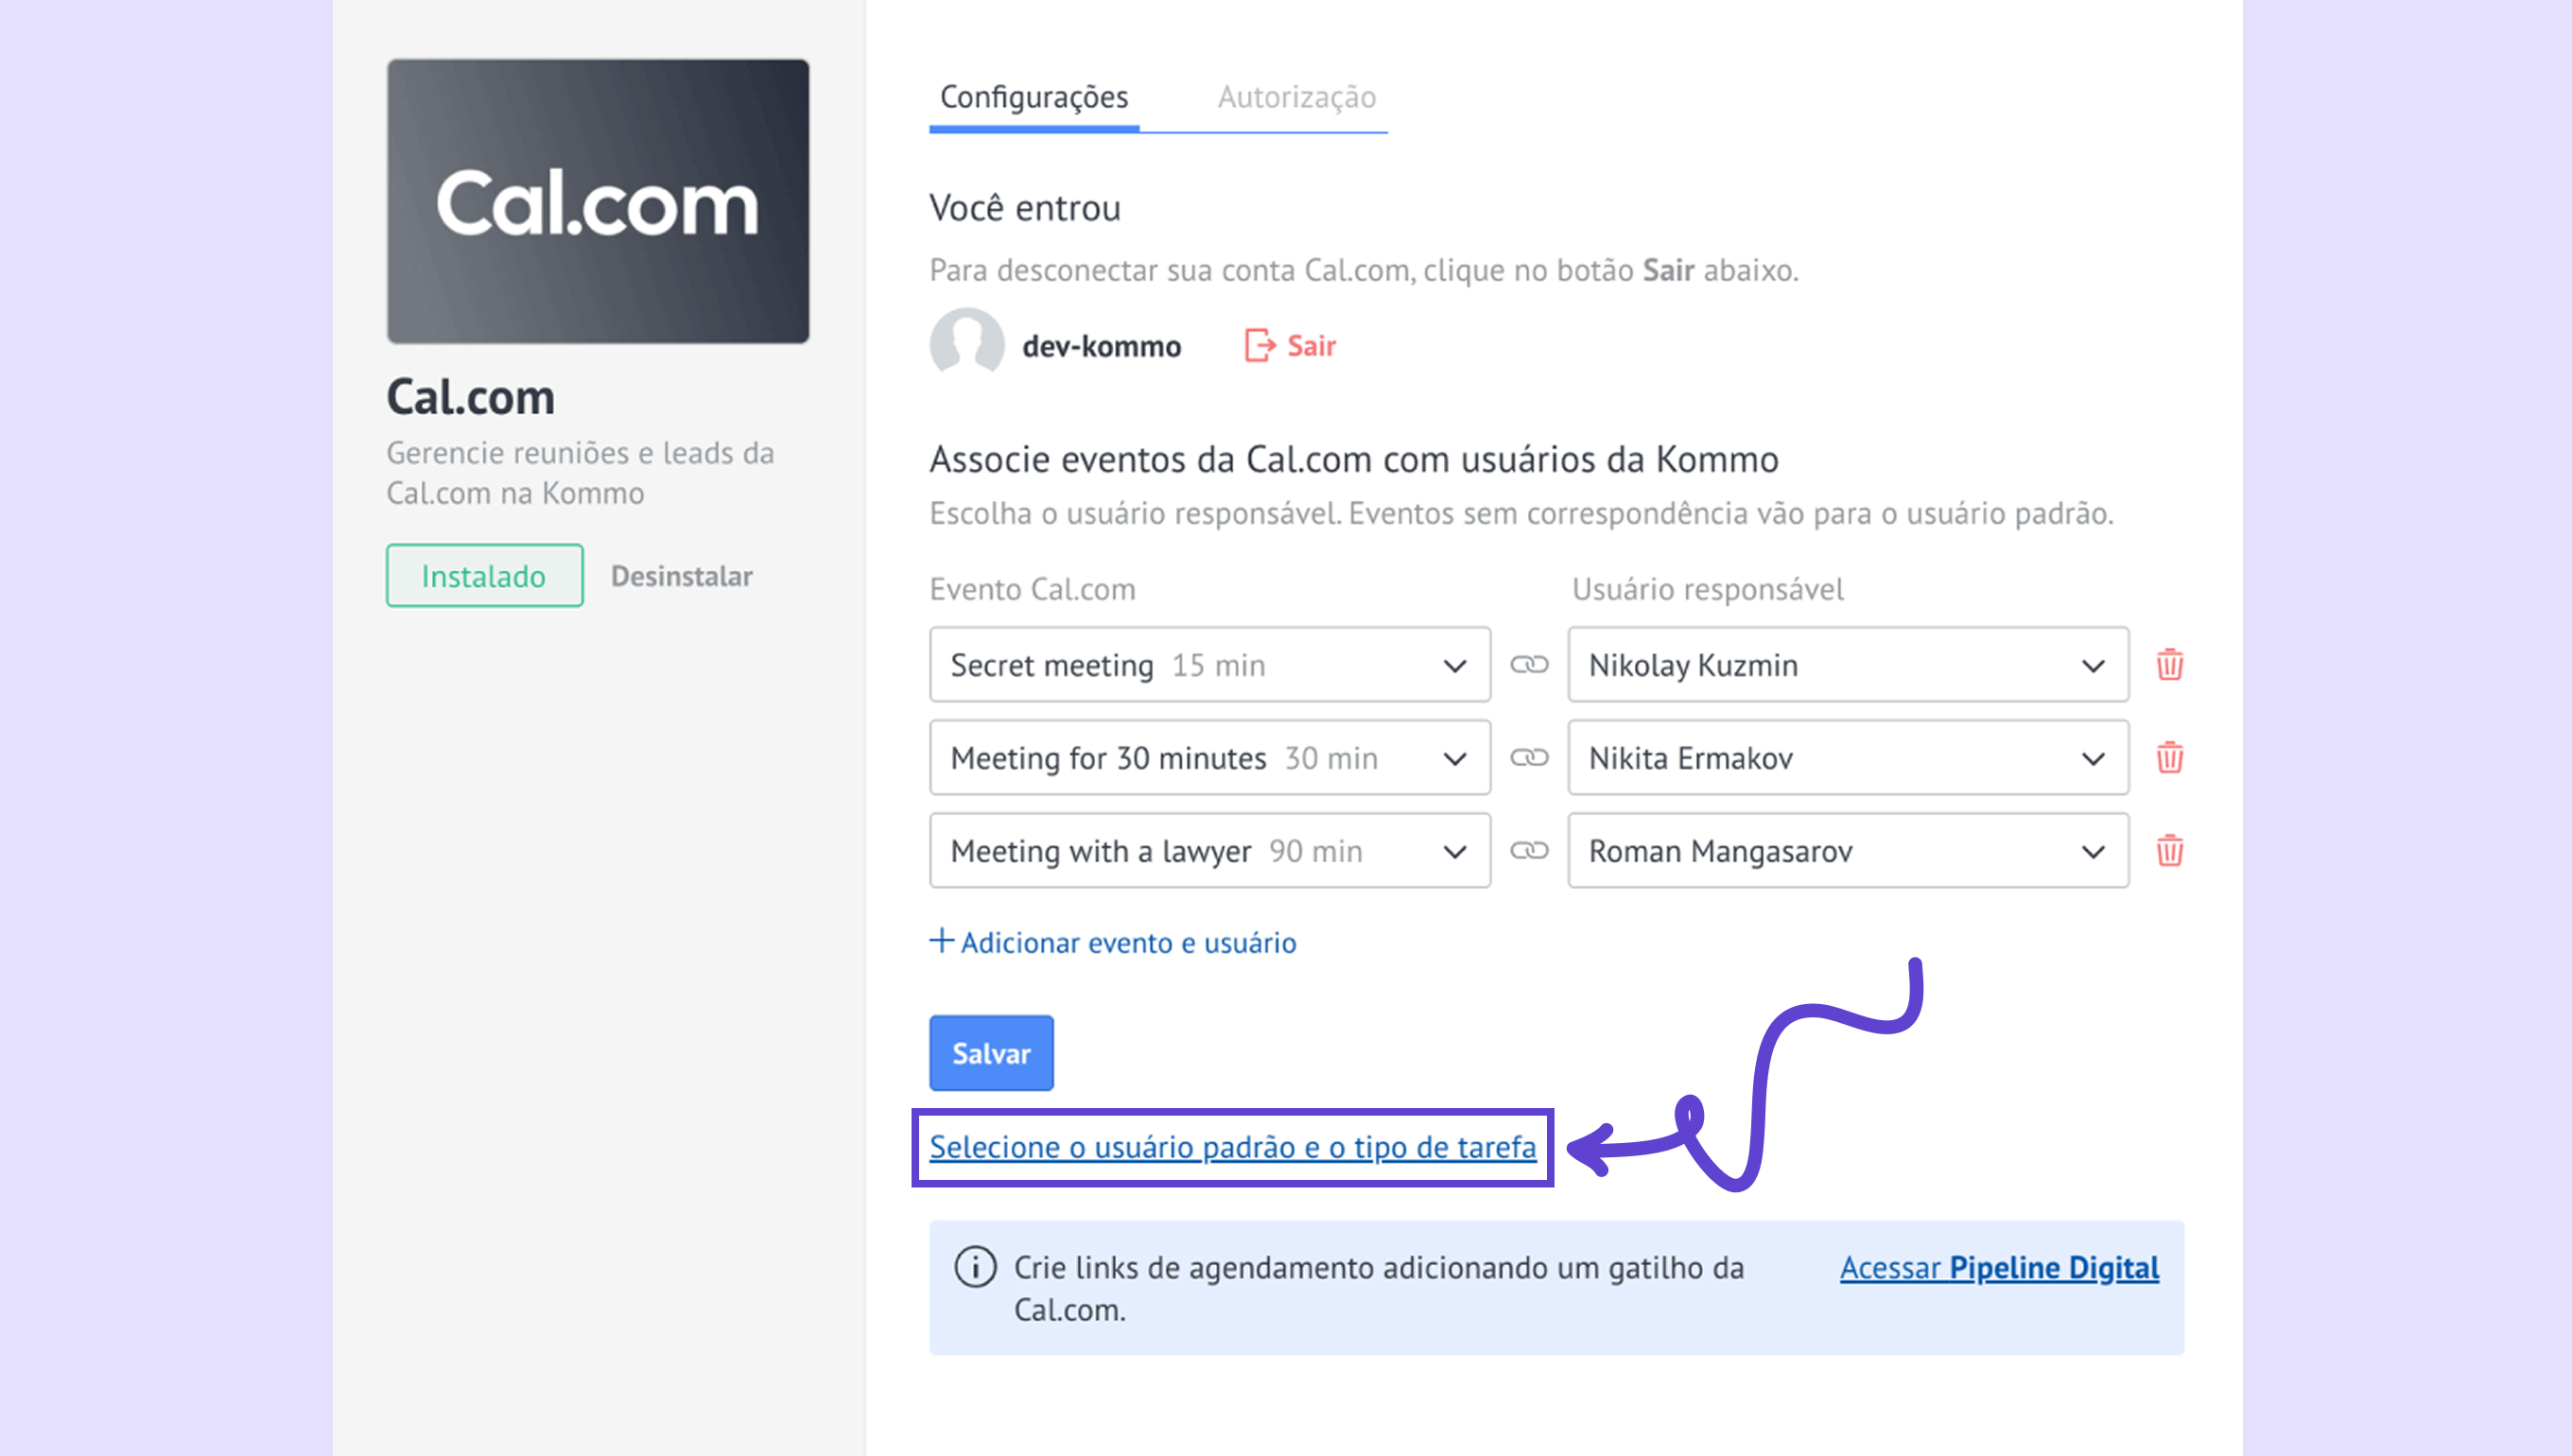The height and width of the screenshot is (1456, 2572).
Task: Delete the Secret meeting row trash icon
Action: (2169, 665)
